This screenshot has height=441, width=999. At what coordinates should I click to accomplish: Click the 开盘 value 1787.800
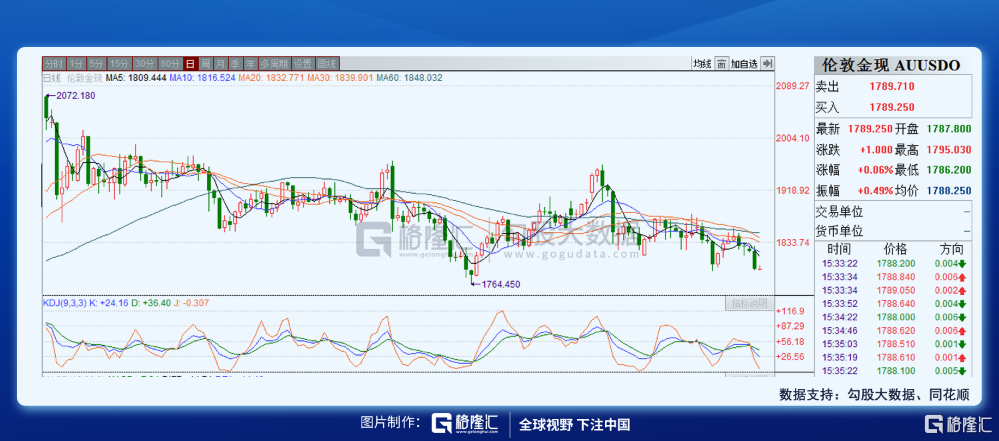(x=948, y=129)
